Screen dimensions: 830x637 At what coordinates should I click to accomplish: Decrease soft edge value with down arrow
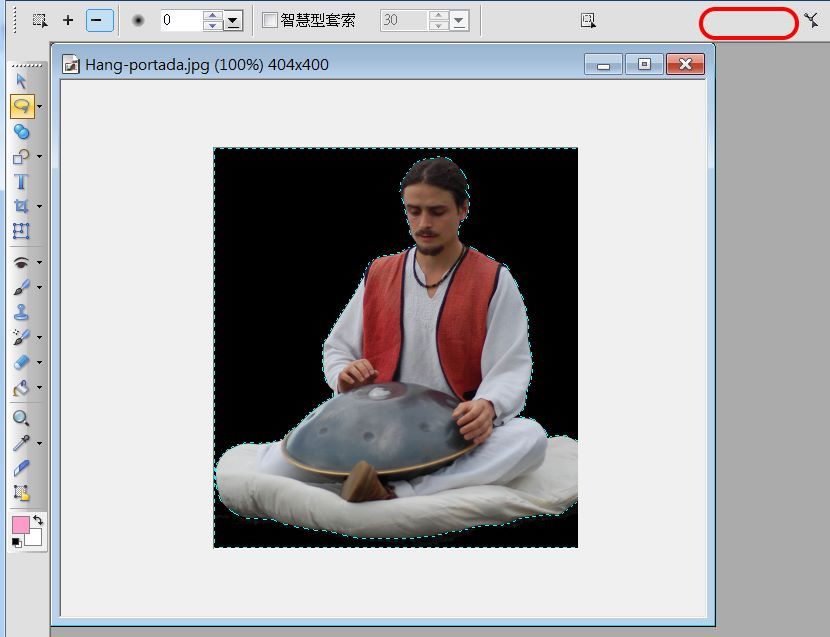[x=213, y=26]
